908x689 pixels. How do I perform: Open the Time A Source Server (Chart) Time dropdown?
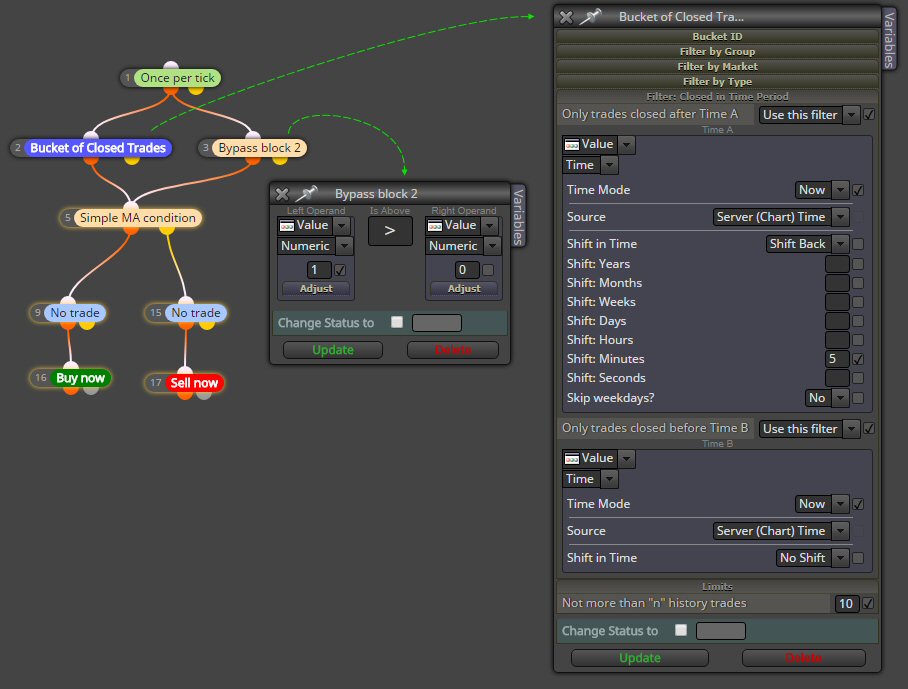point(781,217)
